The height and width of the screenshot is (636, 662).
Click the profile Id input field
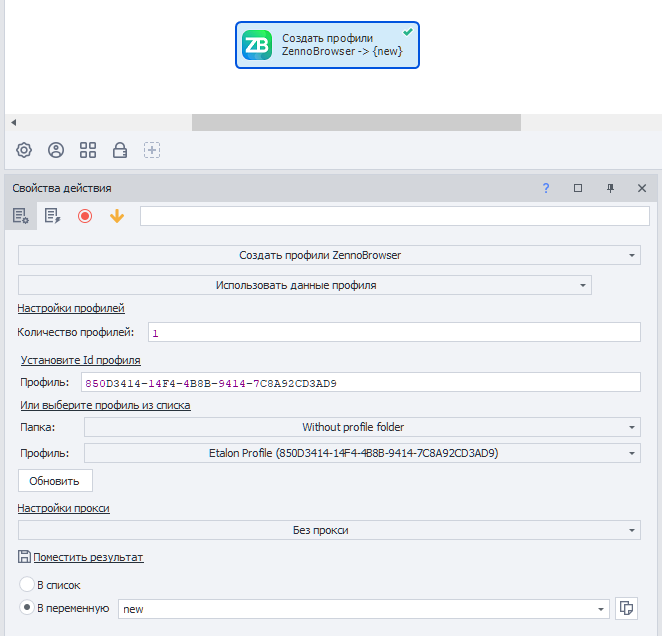(361, 382)
